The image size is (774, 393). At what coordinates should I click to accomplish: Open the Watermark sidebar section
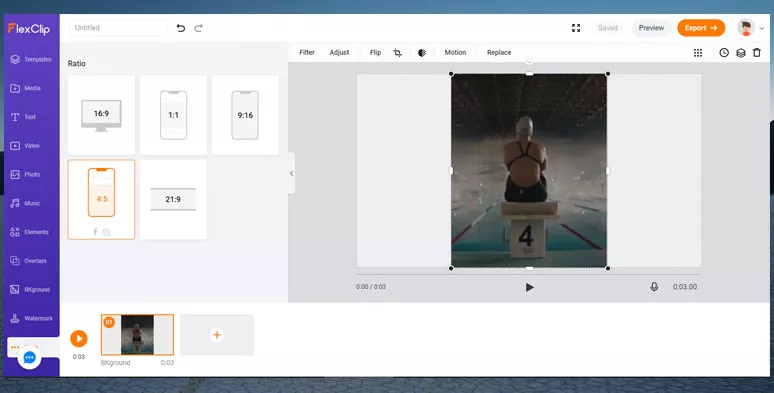(x=31, y=318)
